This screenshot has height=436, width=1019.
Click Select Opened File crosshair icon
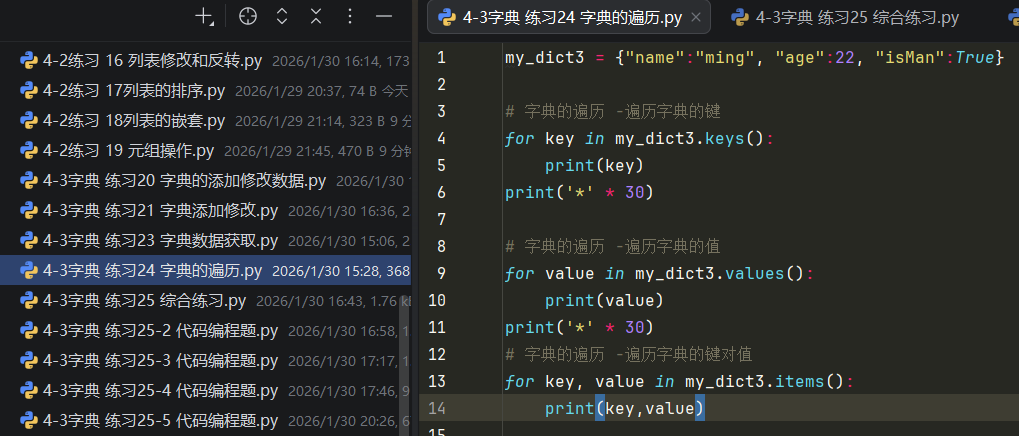(x=247, y=16)
